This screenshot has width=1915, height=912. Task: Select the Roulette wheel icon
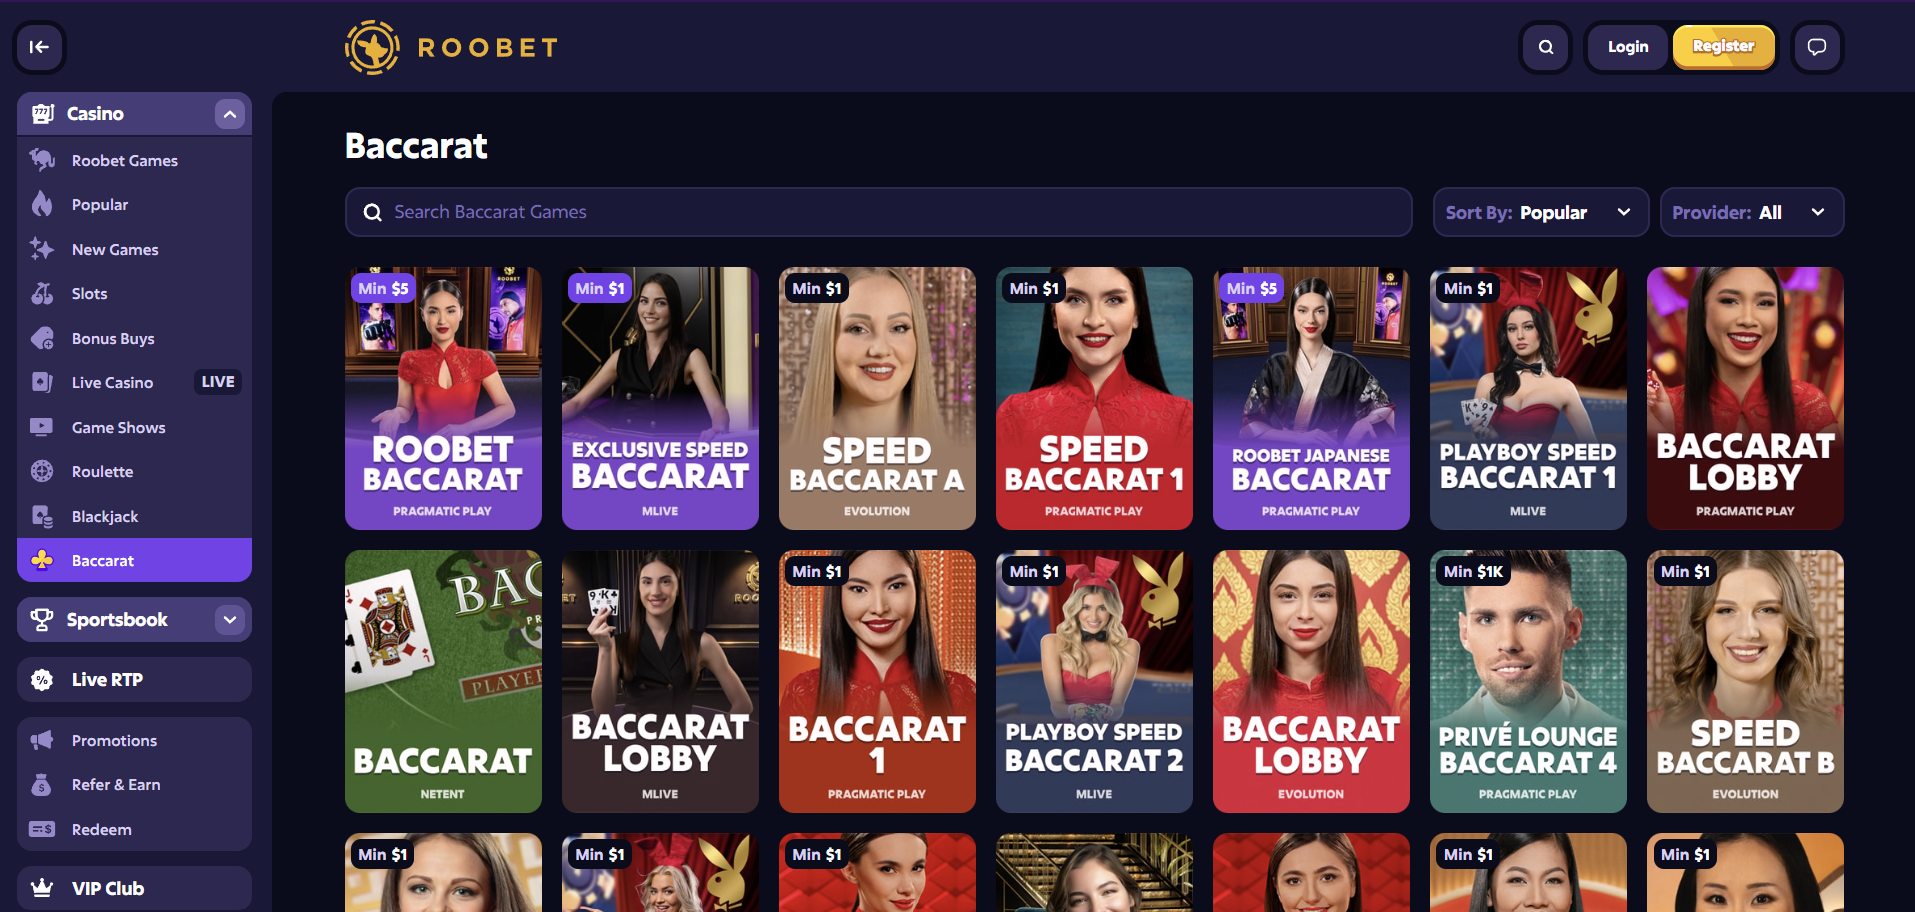(x=42, y=471)
